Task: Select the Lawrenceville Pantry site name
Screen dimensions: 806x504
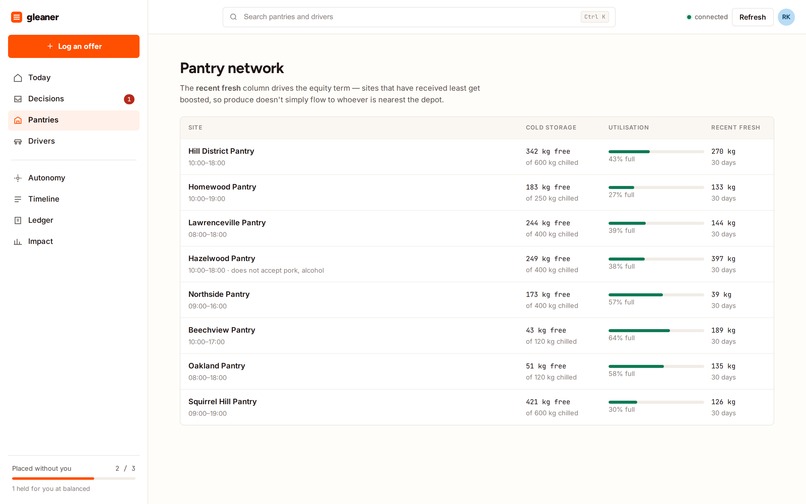Action: 227,223
